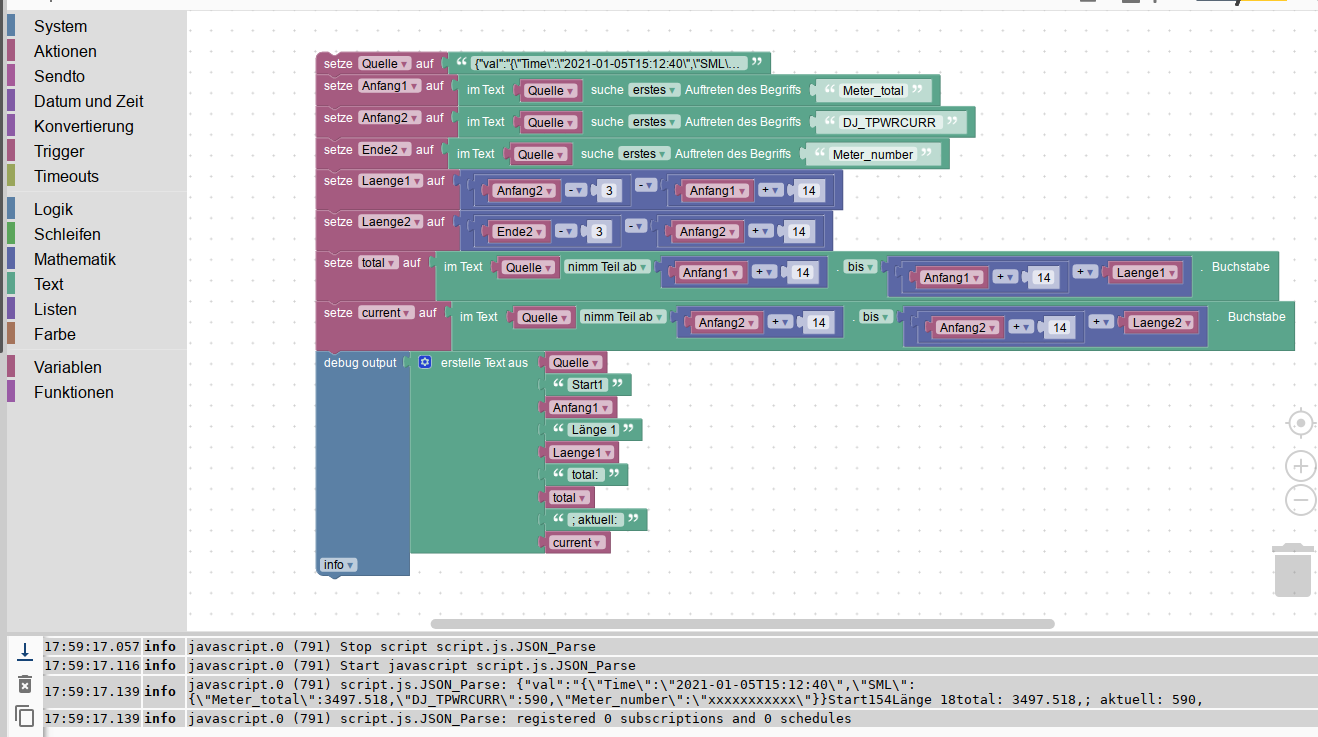The height and width of the screenshot is (737, 1318).
Task: Open the Farbe toolbox category
Action: [x=54, y=334]
